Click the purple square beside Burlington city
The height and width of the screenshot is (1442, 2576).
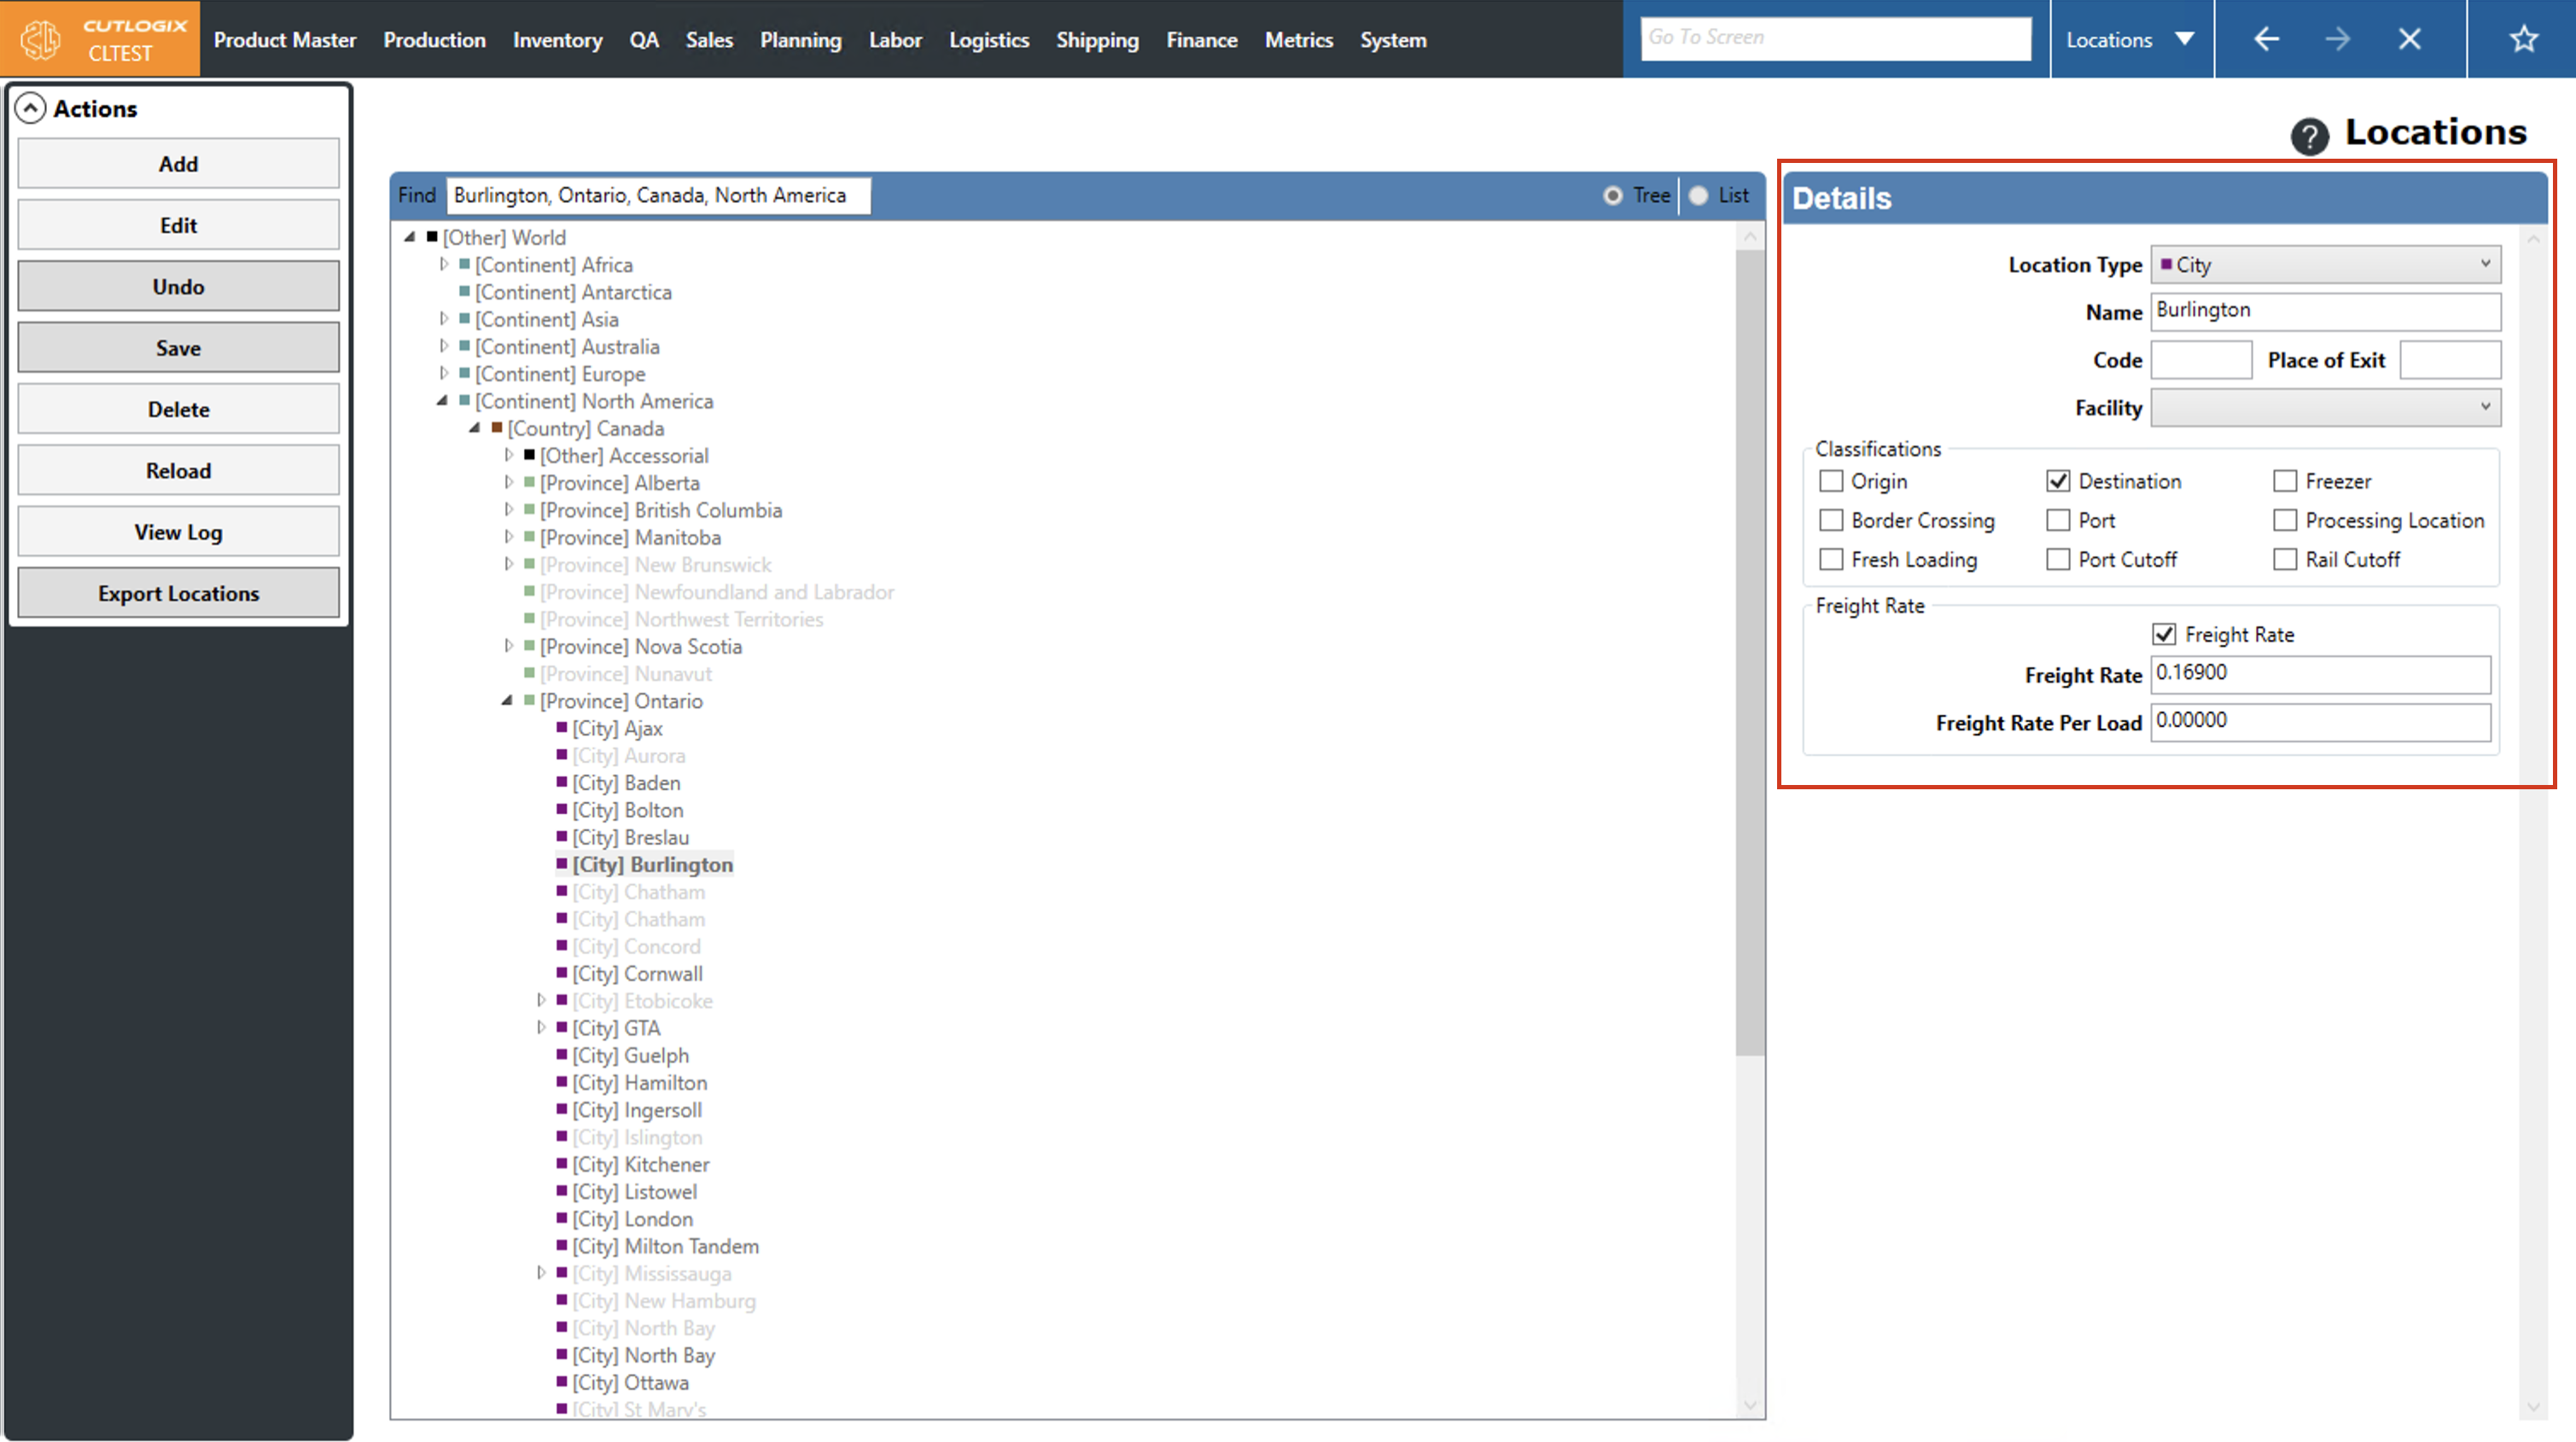click(562, 864)
